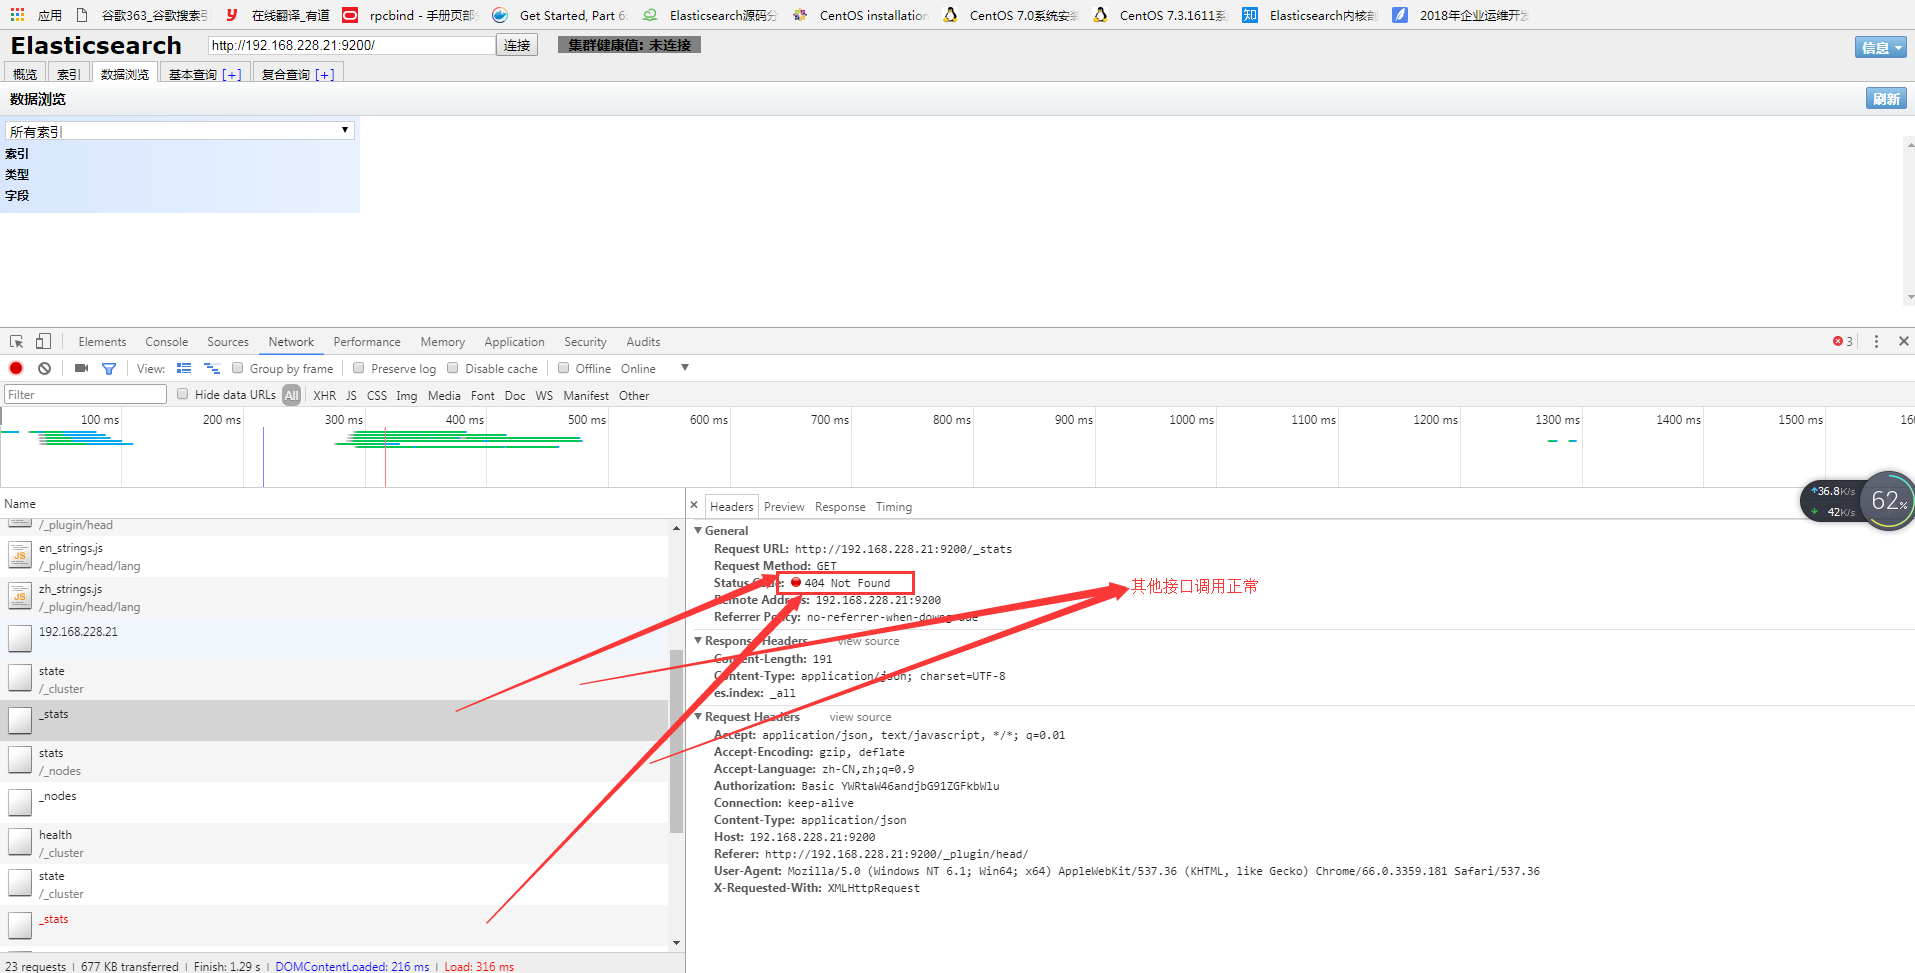Collapse the General section

pyautogui.click(x=698, y=530)
